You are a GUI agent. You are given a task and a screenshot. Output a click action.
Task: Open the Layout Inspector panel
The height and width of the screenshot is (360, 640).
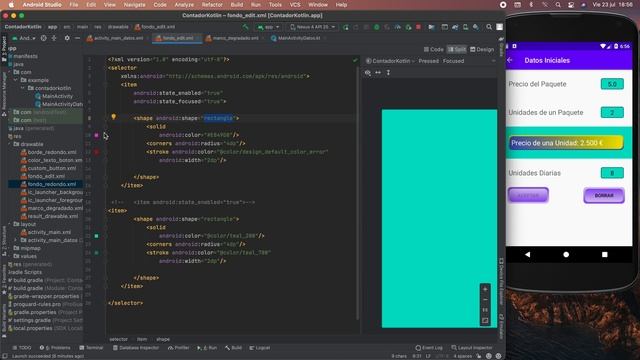click(x=472, y=348)
